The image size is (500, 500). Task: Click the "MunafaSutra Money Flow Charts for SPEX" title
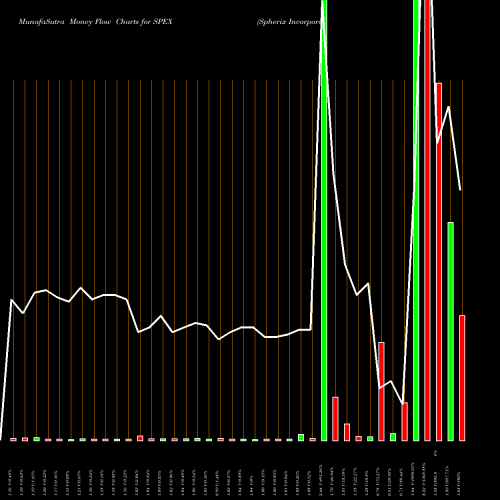[95, 22]
